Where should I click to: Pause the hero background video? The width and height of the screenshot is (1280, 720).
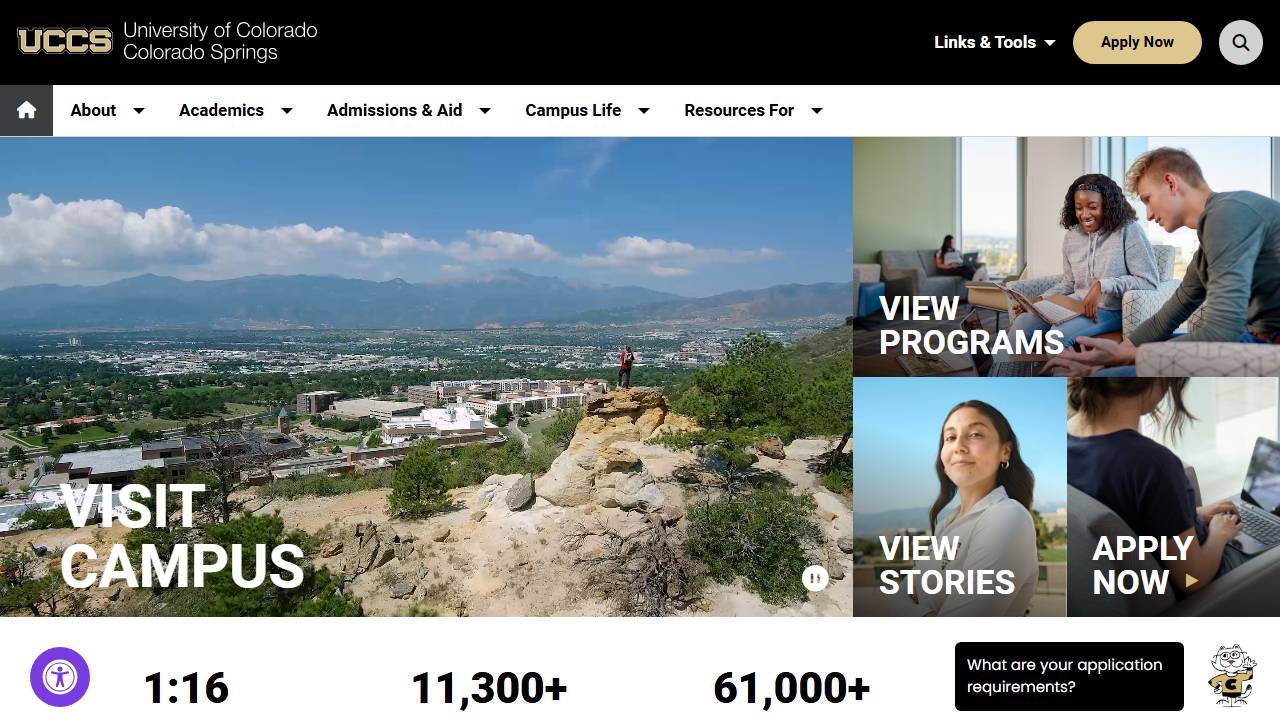pos(815,578)
